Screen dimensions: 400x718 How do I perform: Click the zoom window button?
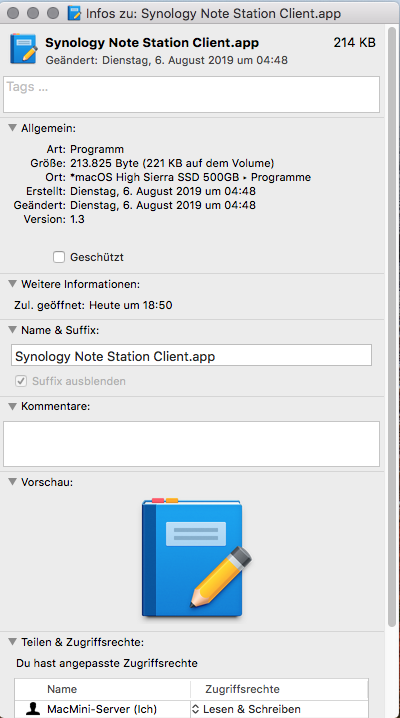pos(53,13)
